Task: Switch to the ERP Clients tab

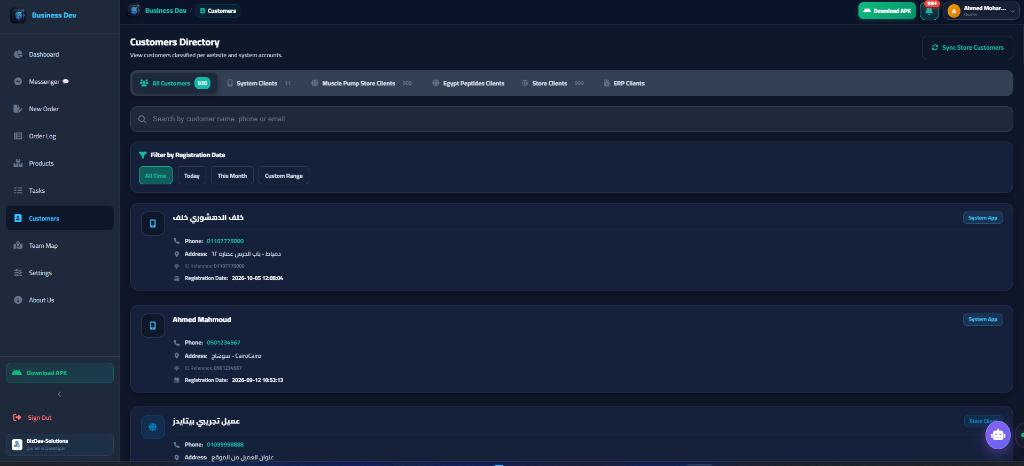Action: 624,83
